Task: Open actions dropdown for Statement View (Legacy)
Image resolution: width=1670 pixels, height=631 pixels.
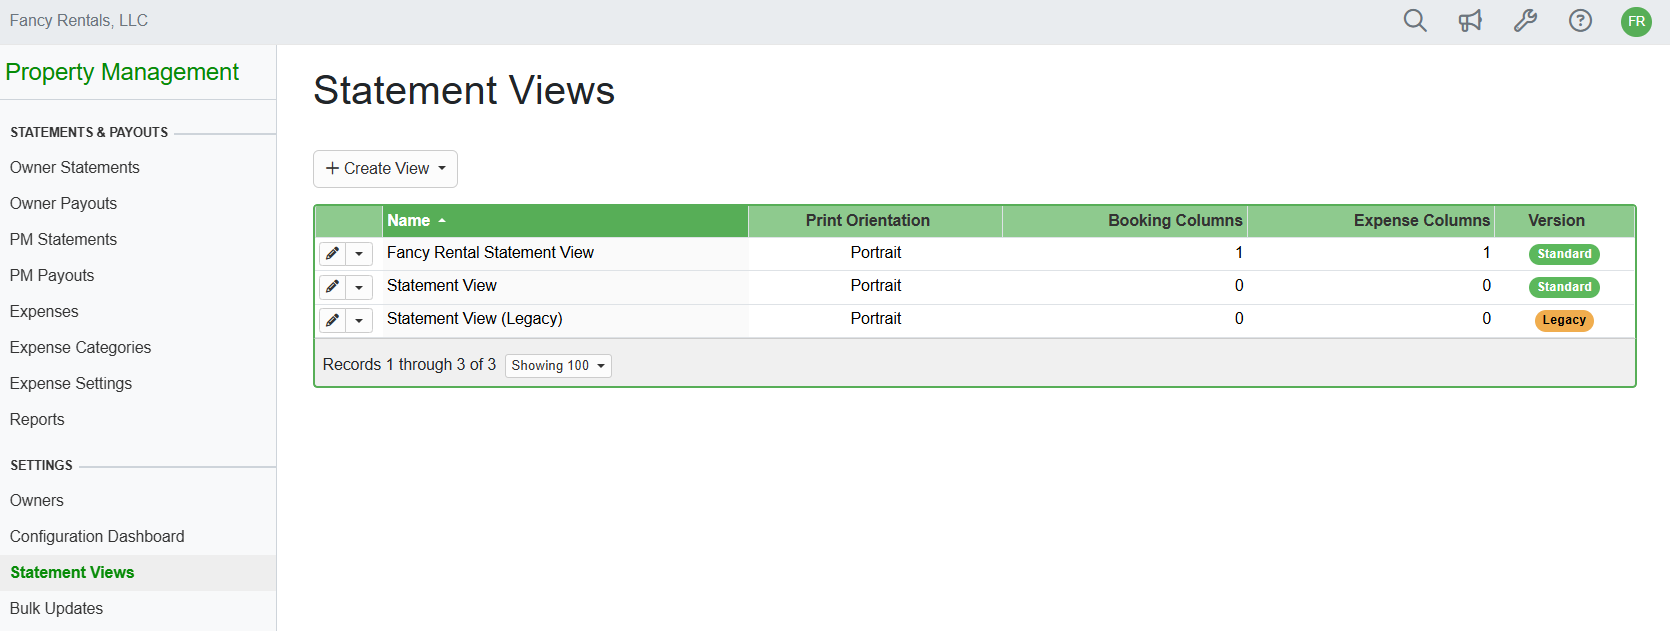Action: [x=359, y=320]
